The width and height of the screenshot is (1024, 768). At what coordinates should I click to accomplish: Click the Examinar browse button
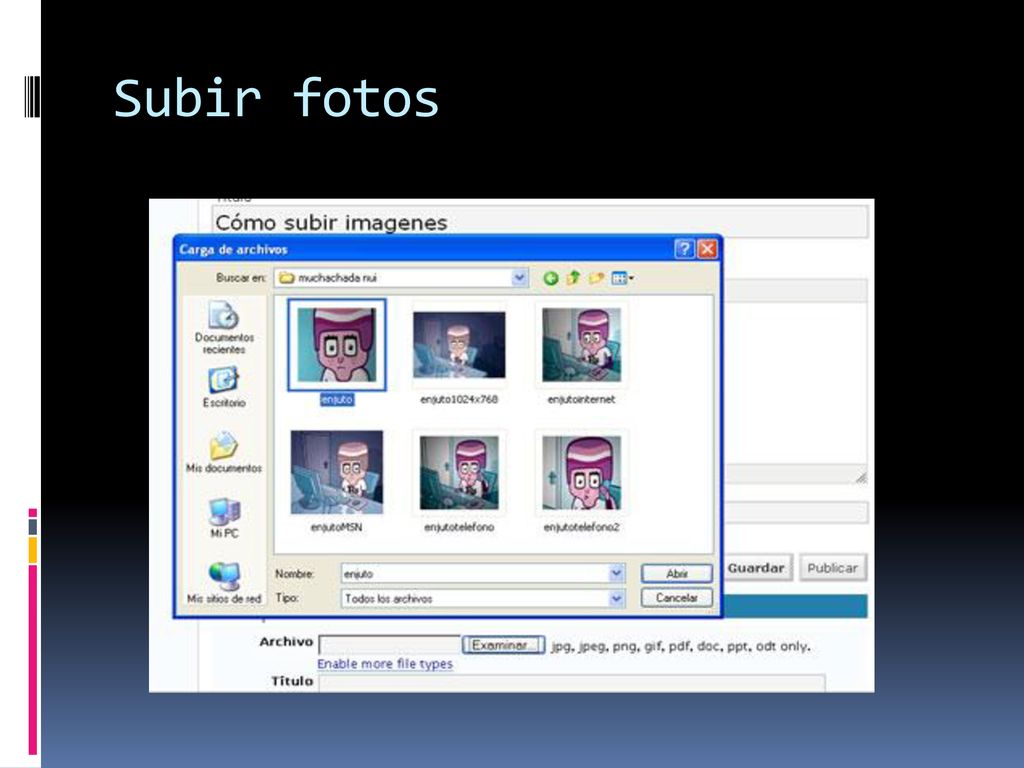coord(503,645)
